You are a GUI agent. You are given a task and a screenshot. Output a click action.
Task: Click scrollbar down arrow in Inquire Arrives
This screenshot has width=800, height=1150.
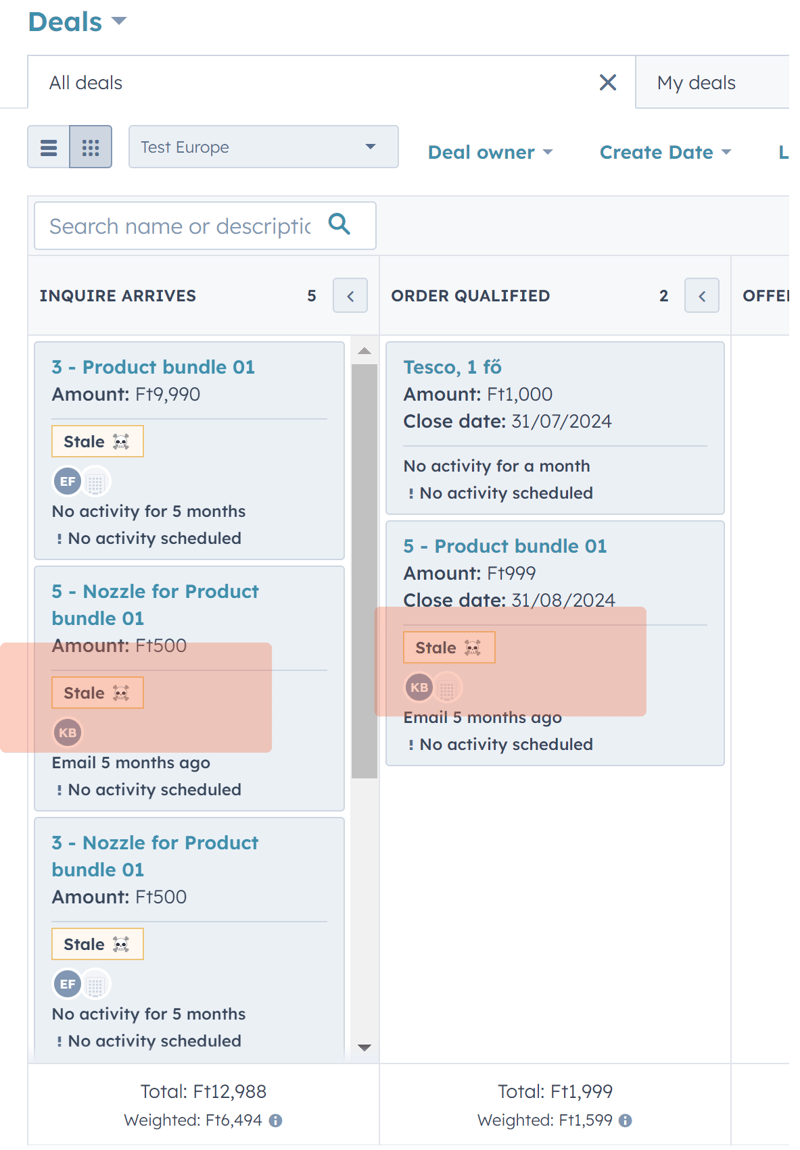coord(364,1048)
